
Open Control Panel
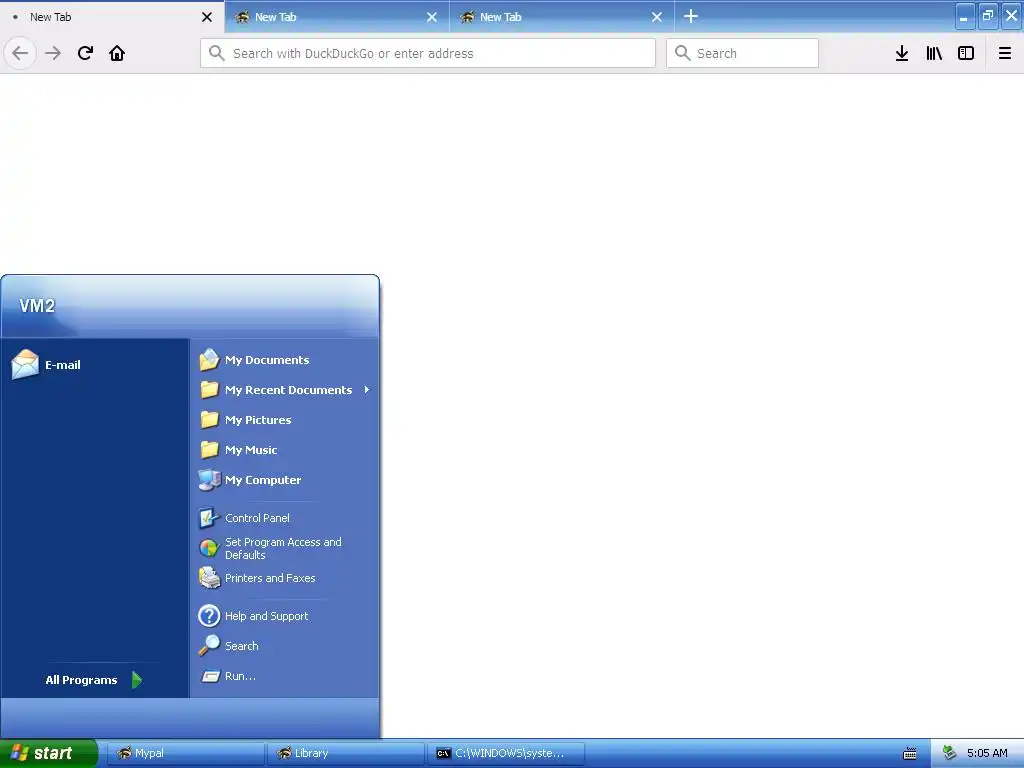click(286, 518)
